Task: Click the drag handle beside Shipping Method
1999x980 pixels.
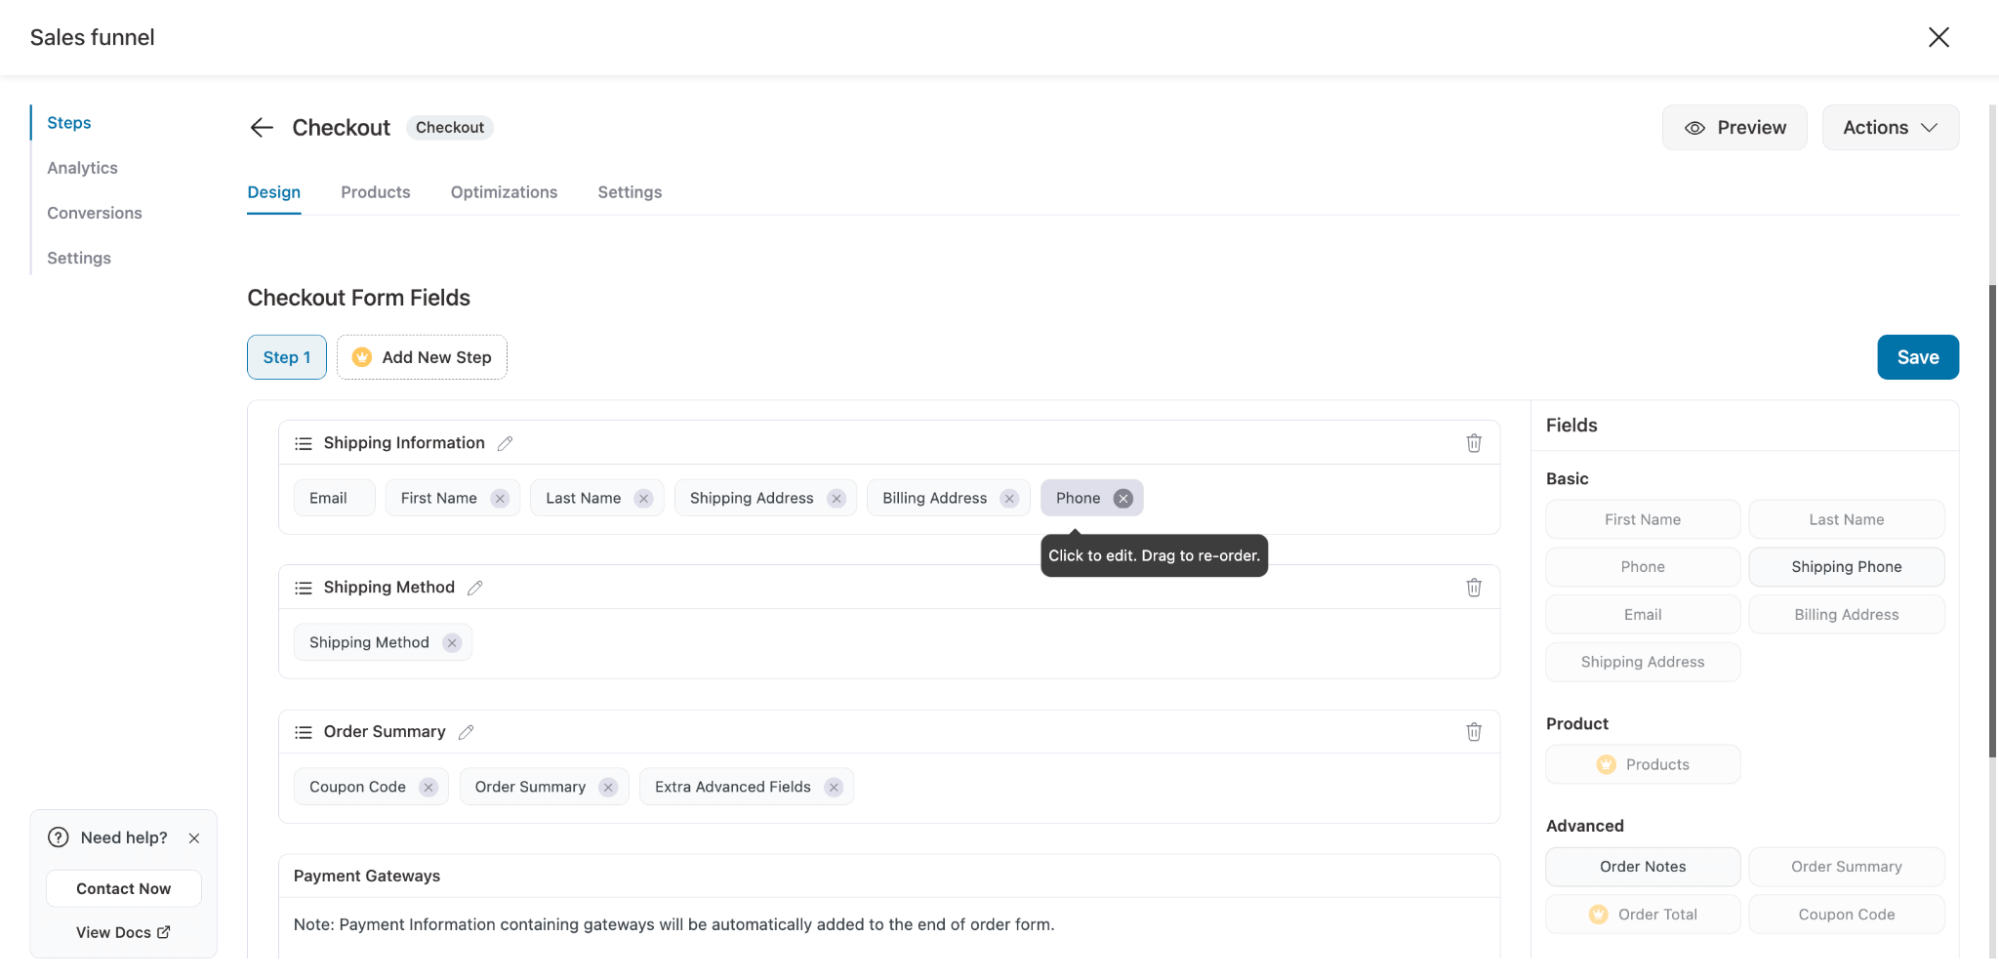Action: [303, 587]
